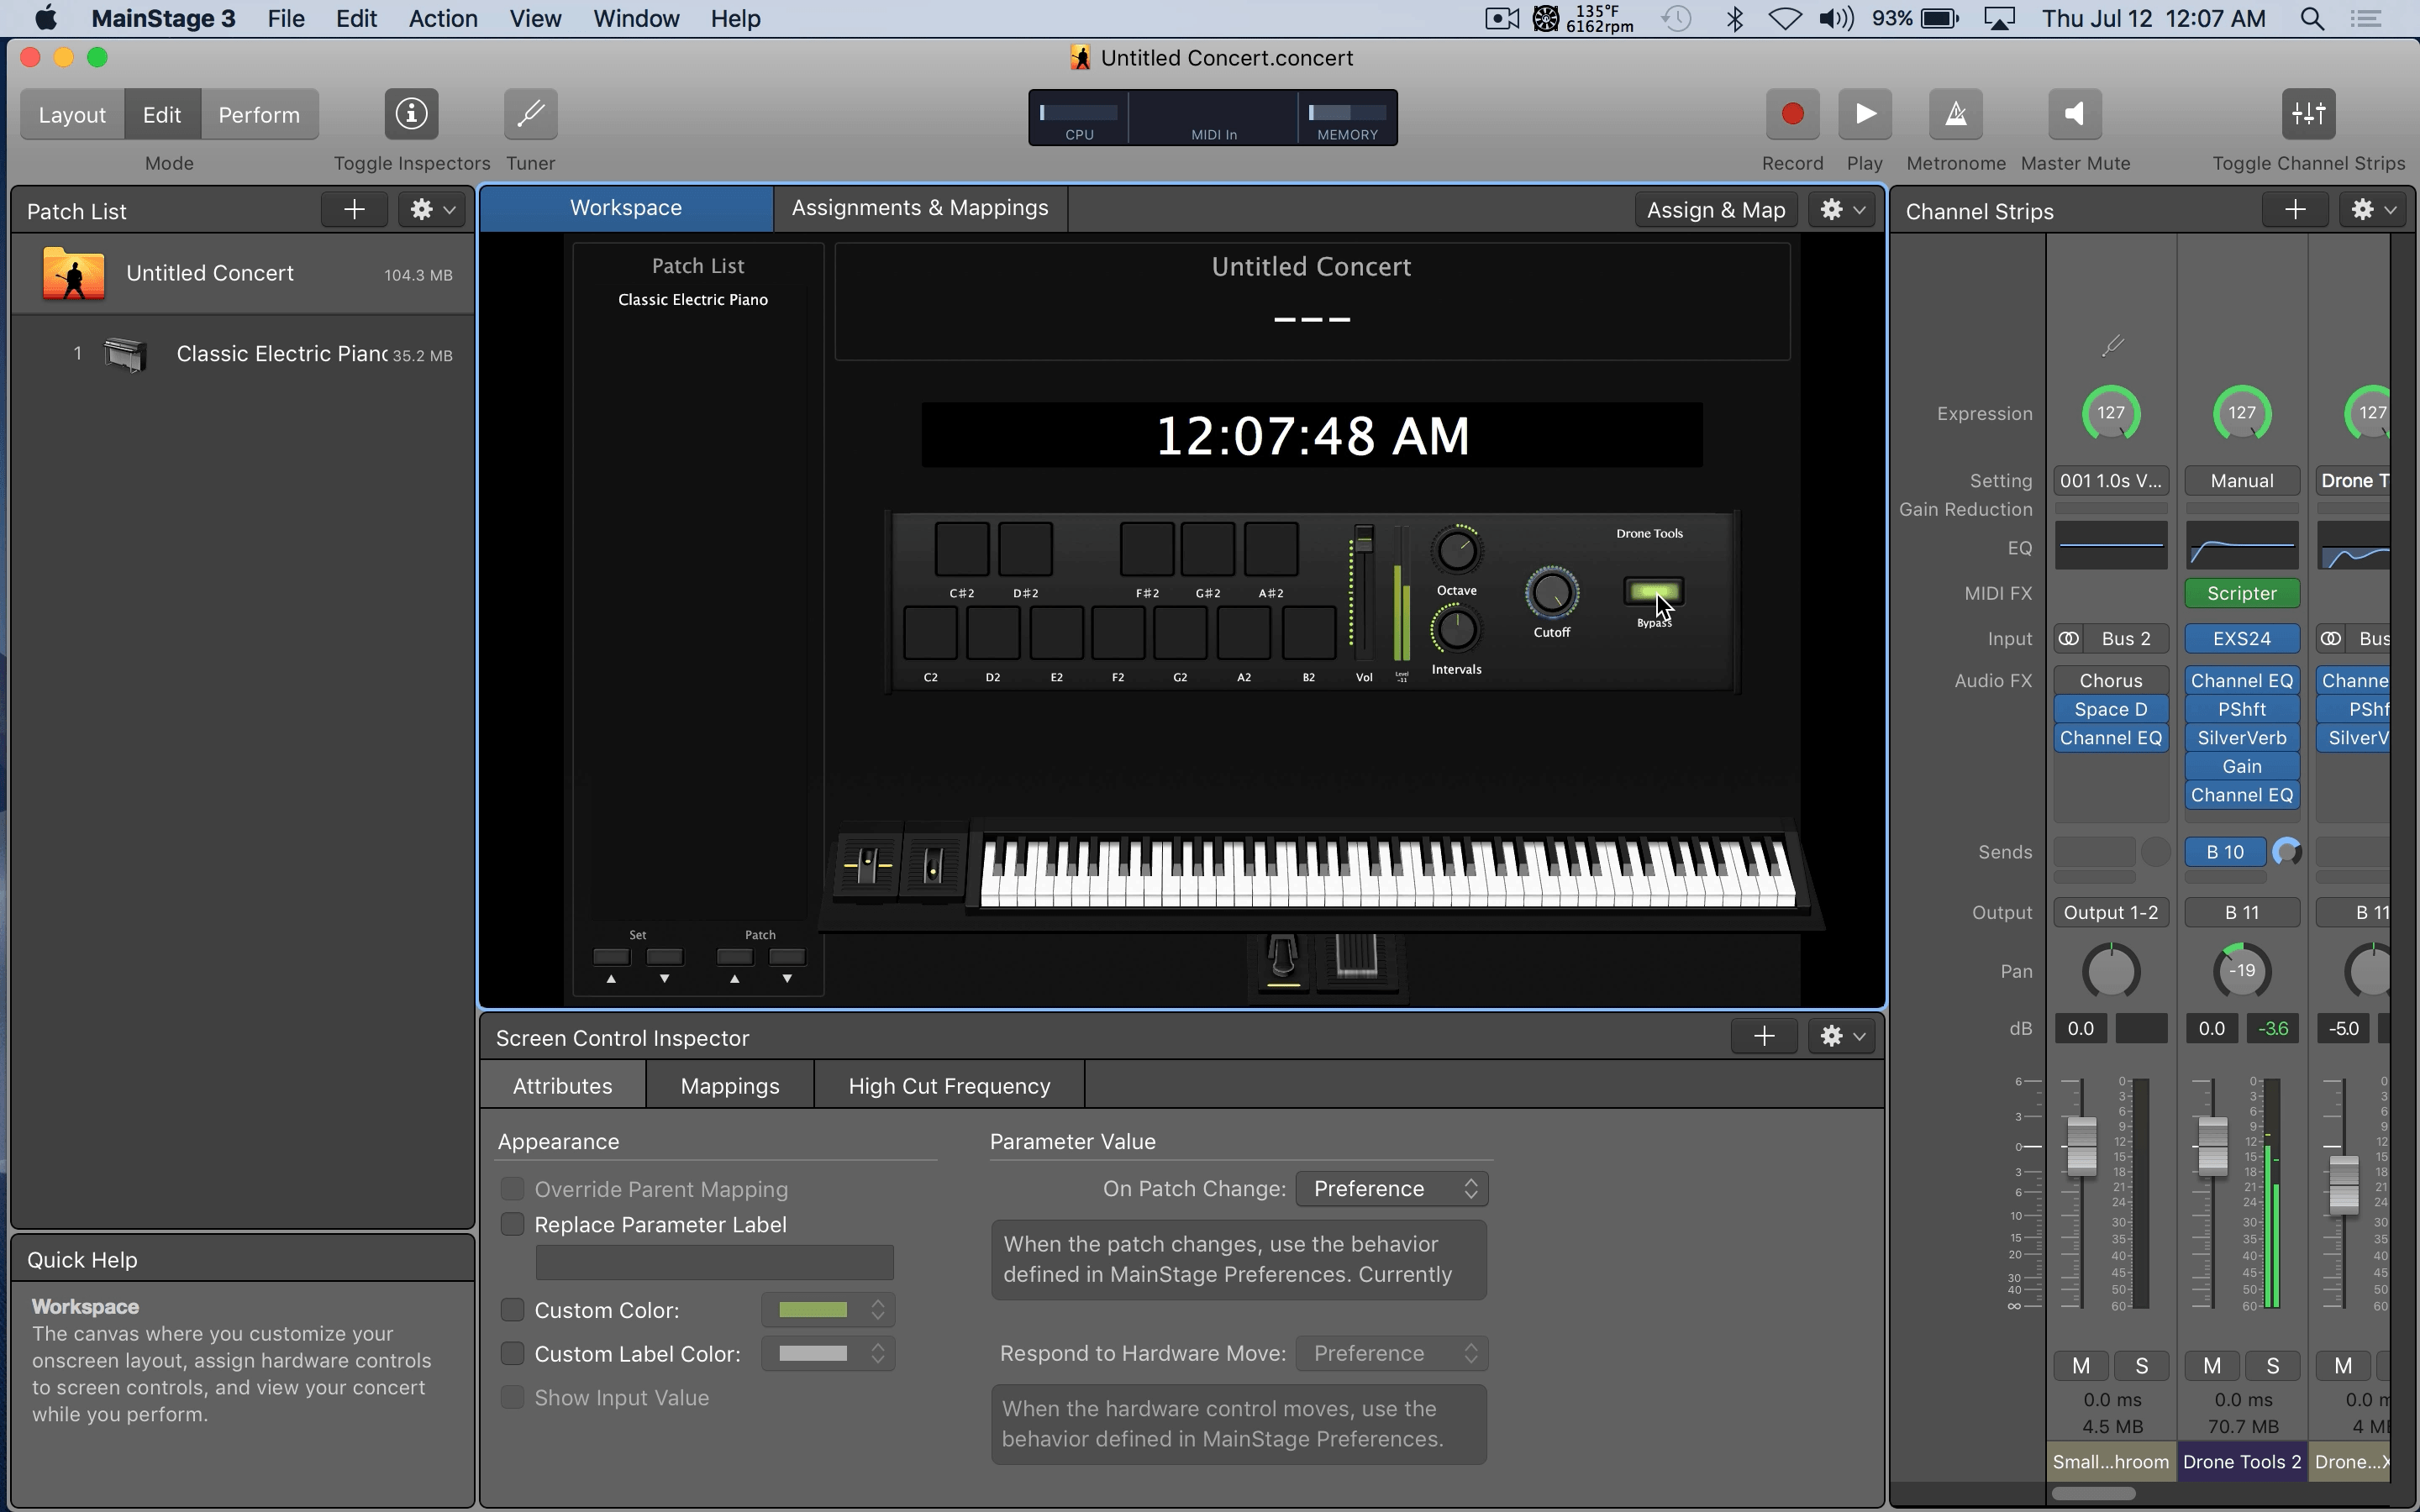This screenshot has height=1512, width=2420.
Task: Click the Assign & Map button
Action: pos(1716,210)
